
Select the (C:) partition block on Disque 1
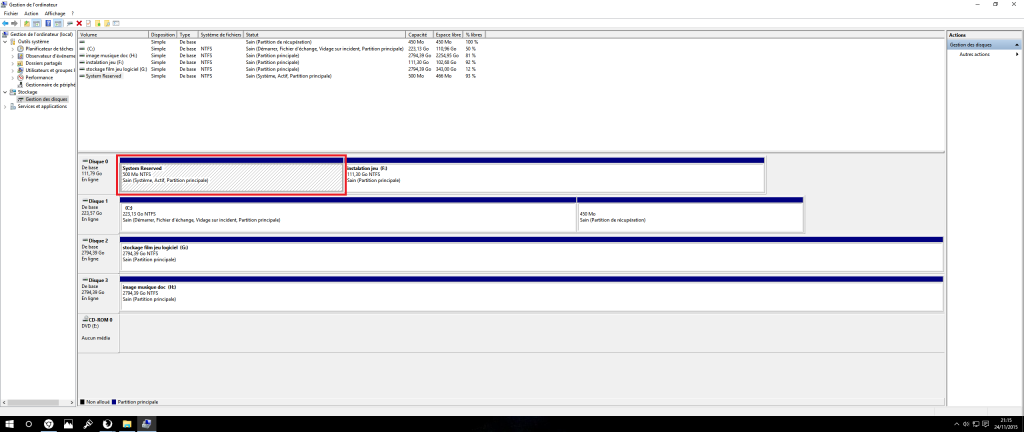(347, 215)
